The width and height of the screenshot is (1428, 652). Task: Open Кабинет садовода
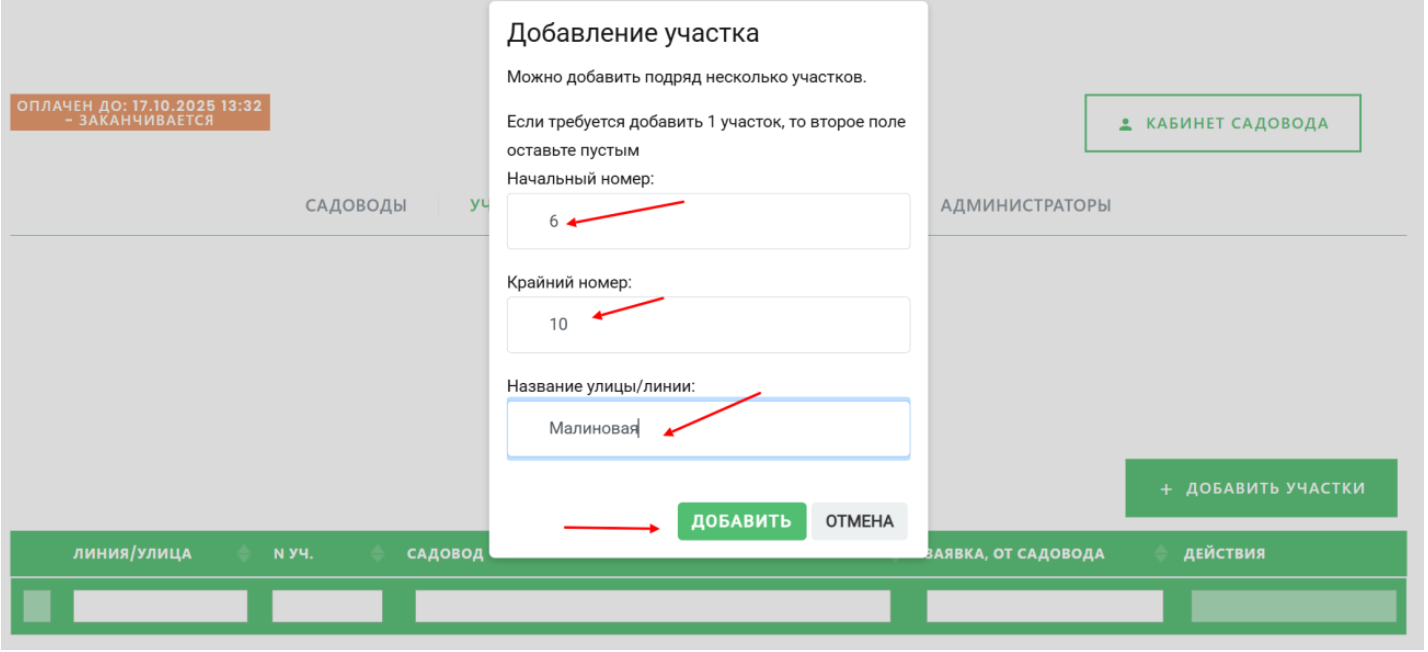click(x=1222, y=124)
